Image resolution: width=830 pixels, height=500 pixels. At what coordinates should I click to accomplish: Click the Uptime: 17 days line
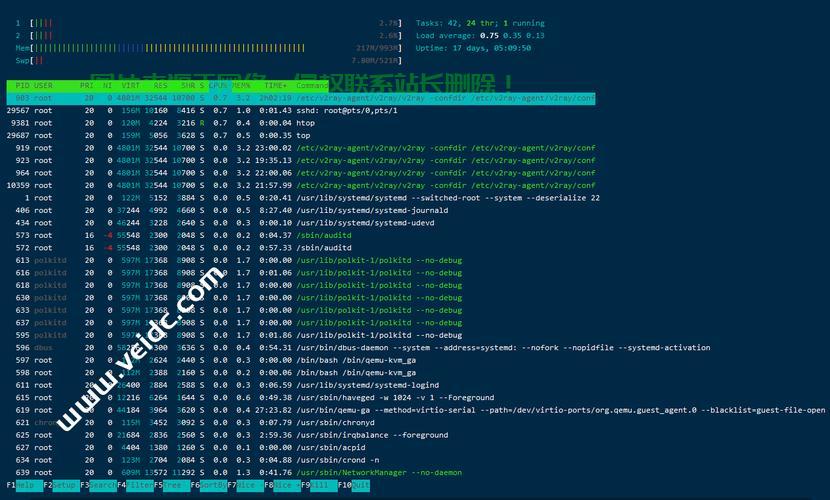[473, 48]
